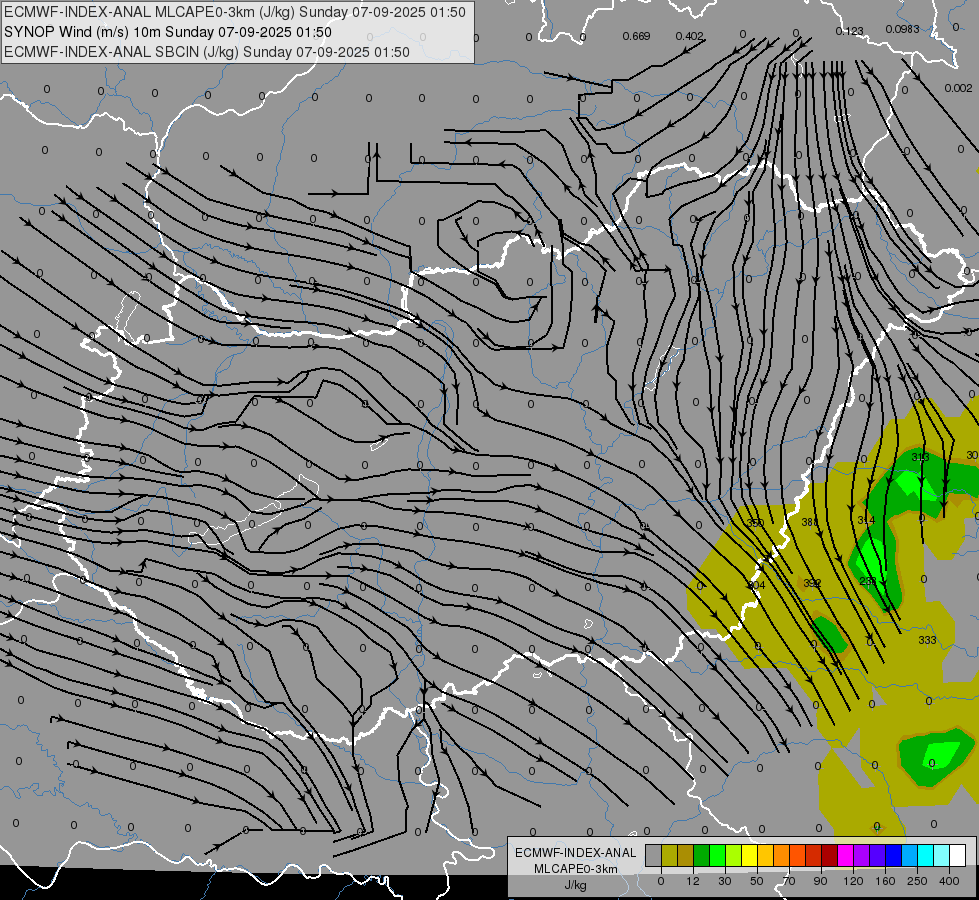Image resolution: width=979 pixels, height=900 pixels.
Task: Click the map value 0.002
Action: pos(958,88)
